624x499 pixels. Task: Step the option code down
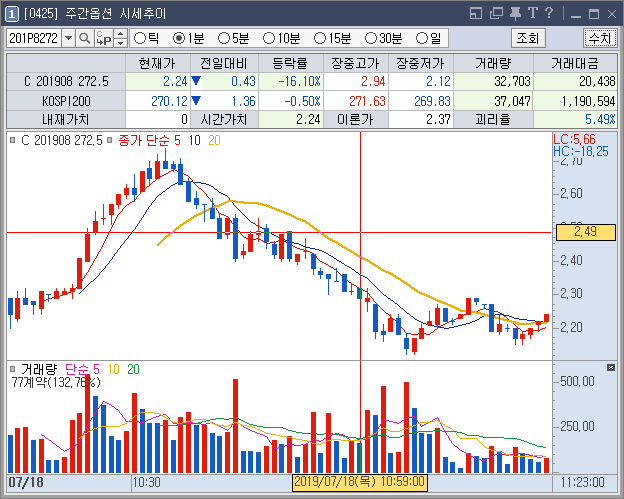point(121,43)
